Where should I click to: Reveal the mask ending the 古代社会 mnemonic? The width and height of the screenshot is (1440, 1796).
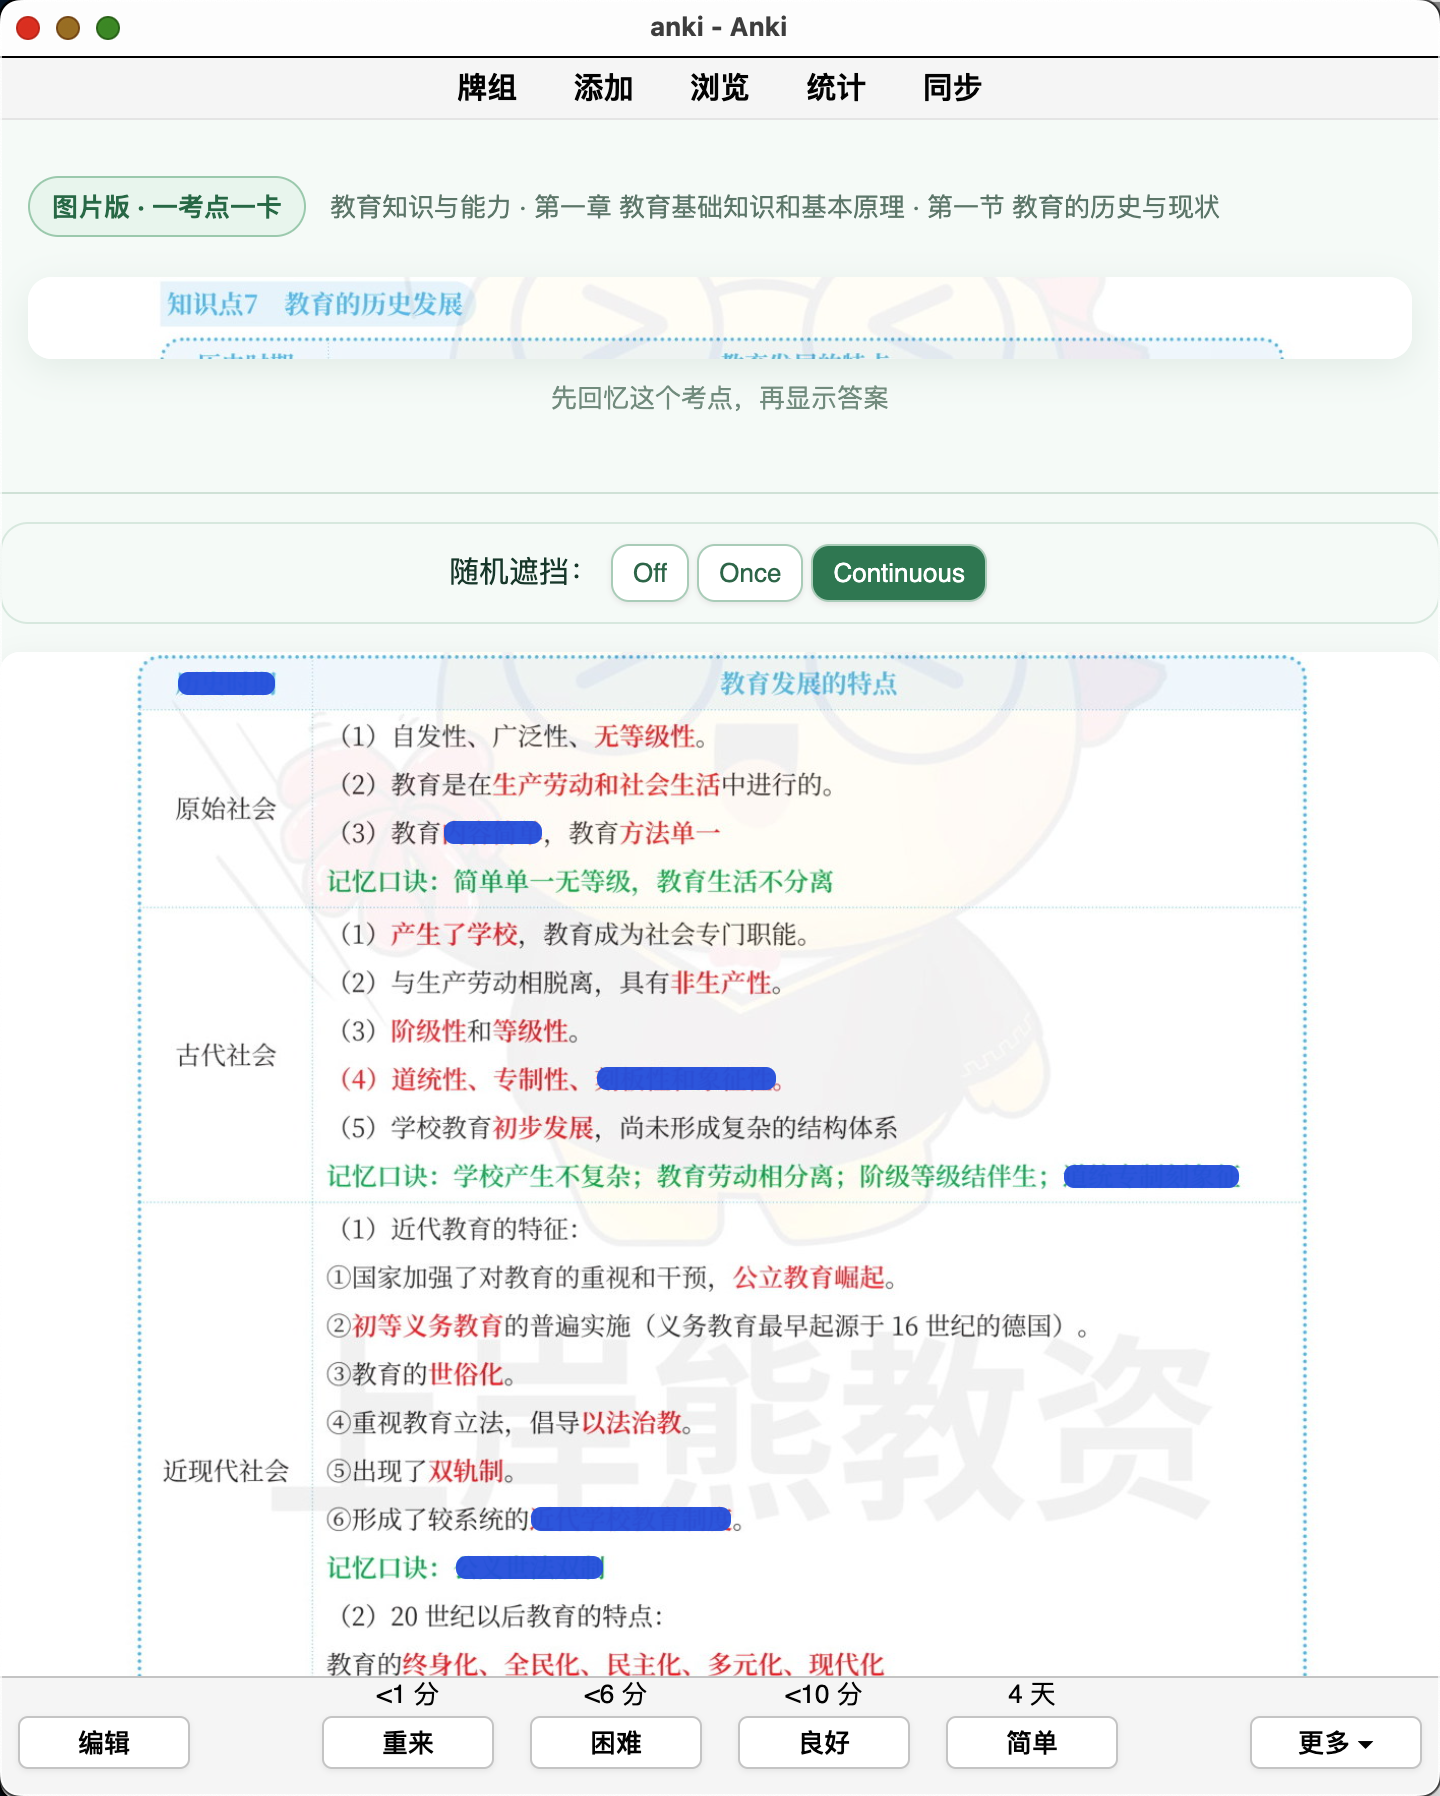[x=1152, y=1177]
